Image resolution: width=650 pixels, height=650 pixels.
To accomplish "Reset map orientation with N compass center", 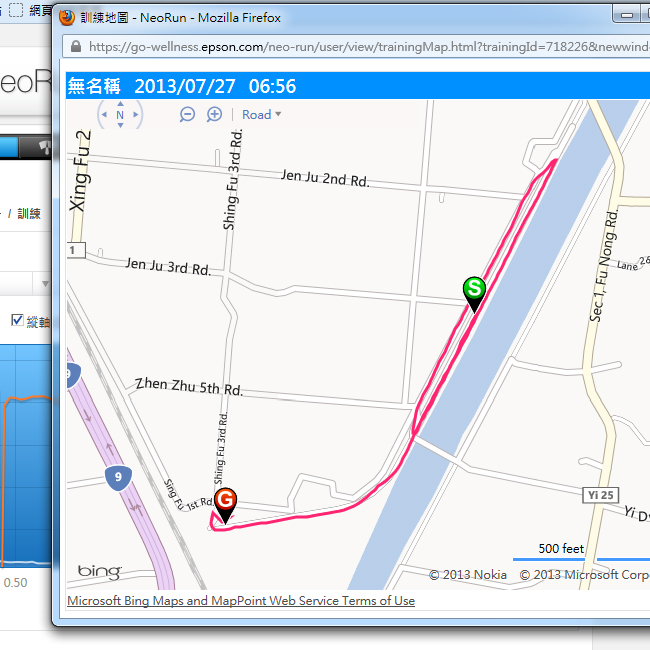I will (x=120, y=115).
